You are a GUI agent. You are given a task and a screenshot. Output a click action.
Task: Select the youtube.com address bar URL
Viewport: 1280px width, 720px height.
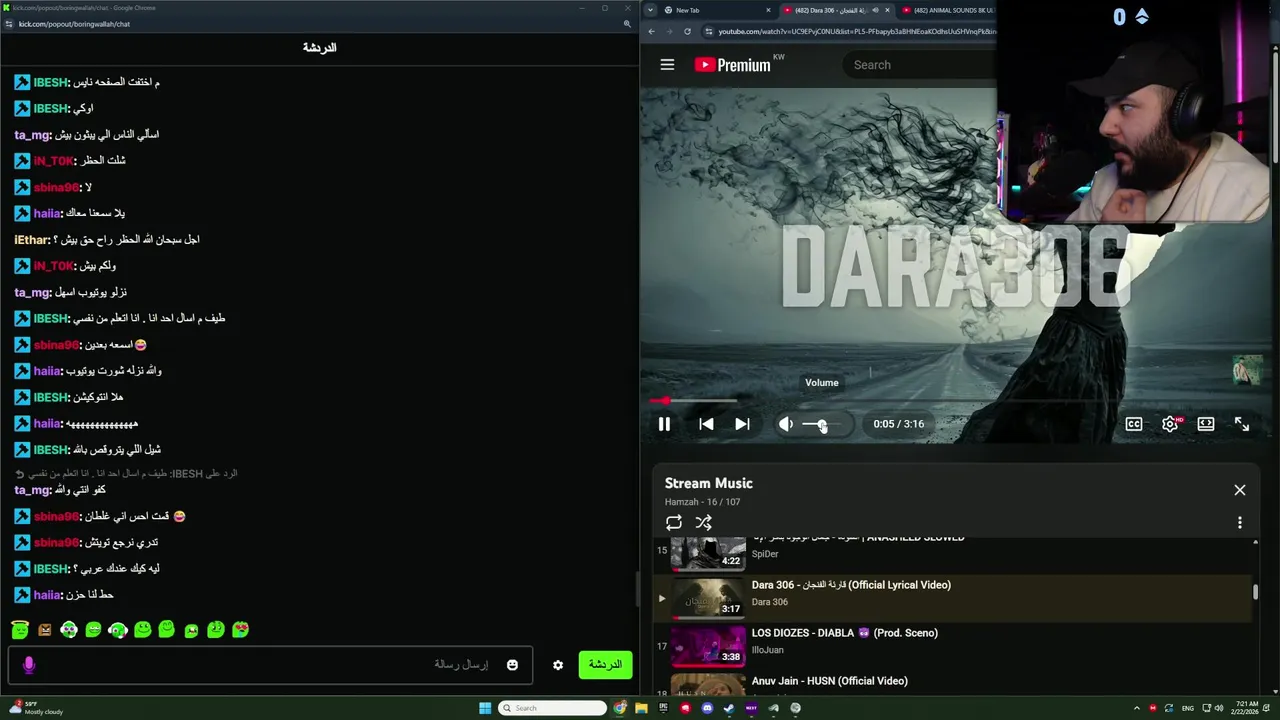[856, 31]
